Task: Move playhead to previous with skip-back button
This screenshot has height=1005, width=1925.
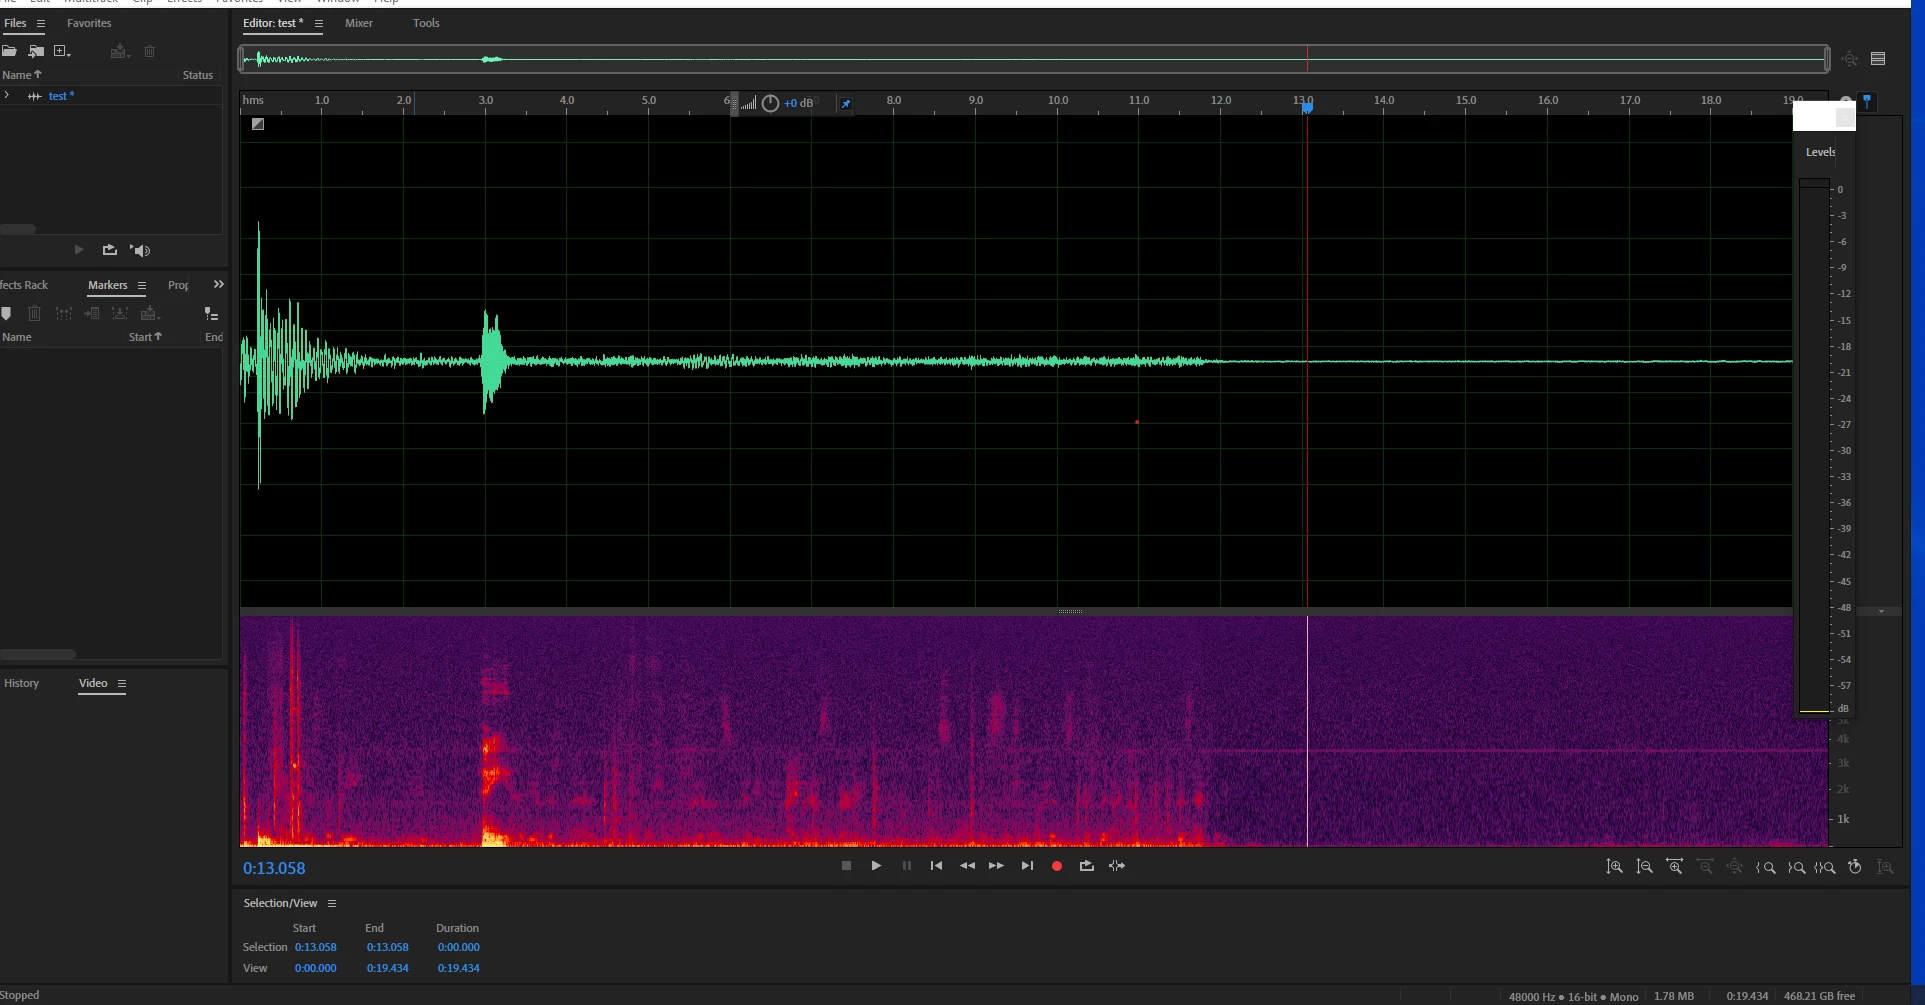Action: [x=936, y=866]
